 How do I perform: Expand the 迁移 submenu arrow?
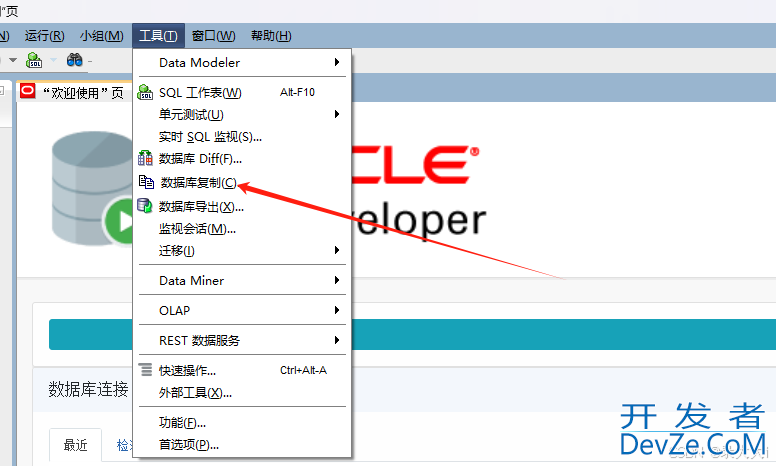[337, 250]
